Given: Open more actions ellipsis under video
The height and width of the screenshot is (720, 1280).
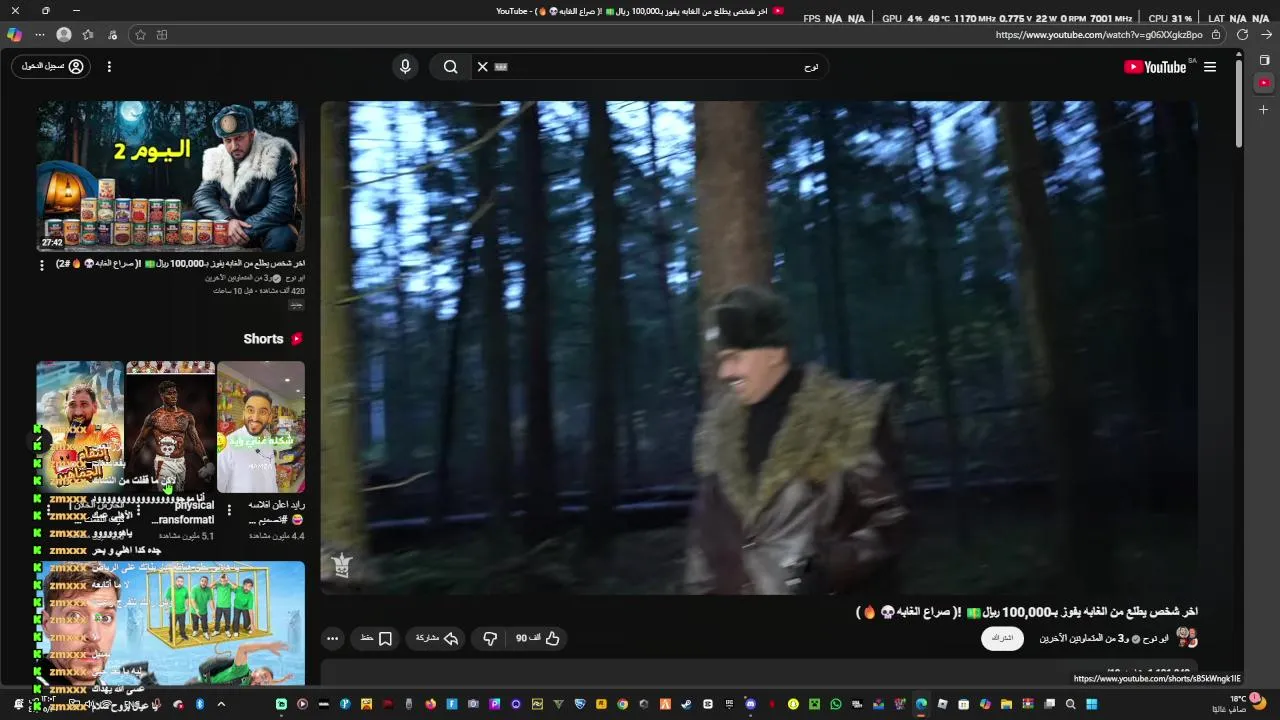Looking at the screenshot, I should (332, 638).
